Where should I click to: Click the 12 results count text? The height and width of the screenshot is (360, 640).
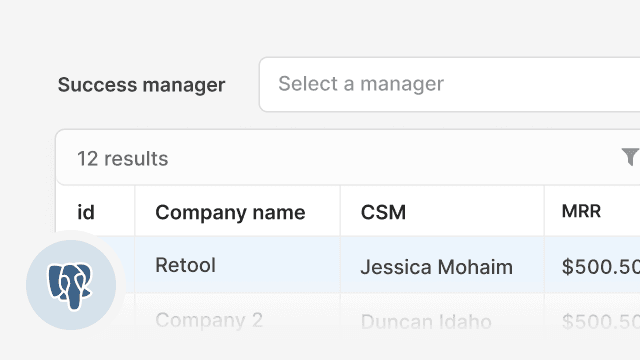click(122, 158)
